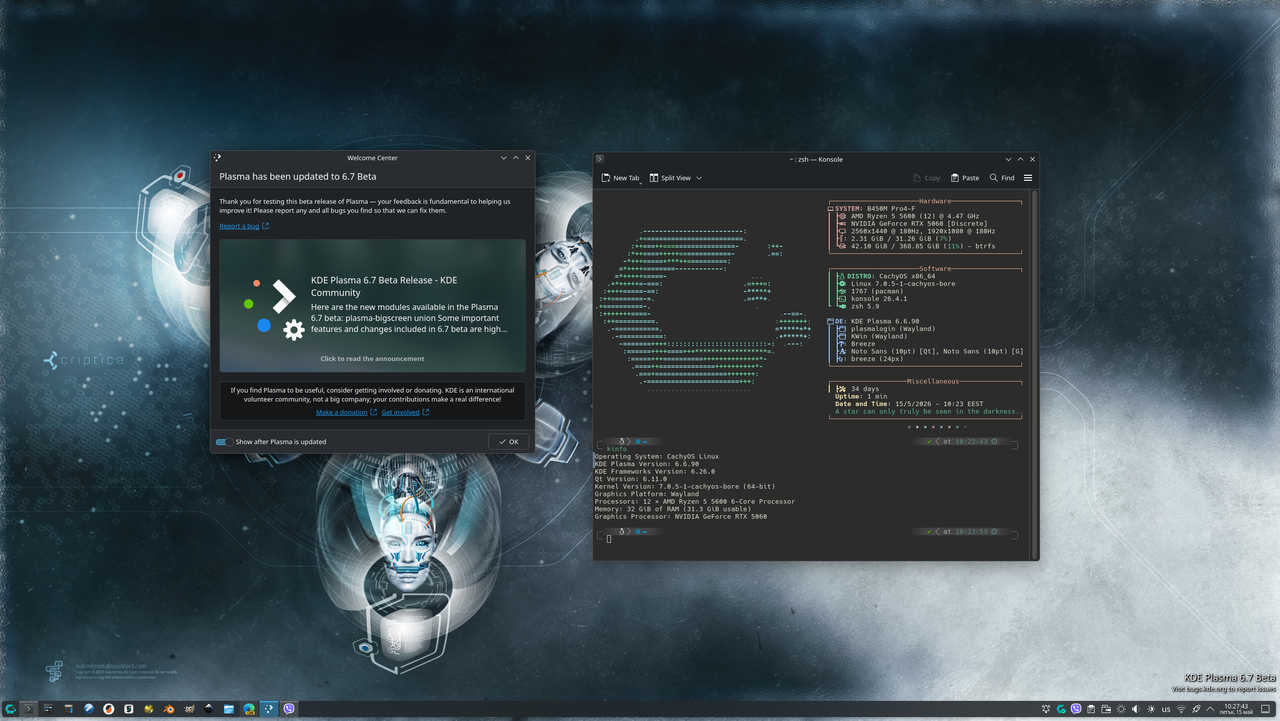The height and width of the screenshot is (721, 1280).
Task: Open Inkscape from the taskbar
Action: [x=209, y=709]
